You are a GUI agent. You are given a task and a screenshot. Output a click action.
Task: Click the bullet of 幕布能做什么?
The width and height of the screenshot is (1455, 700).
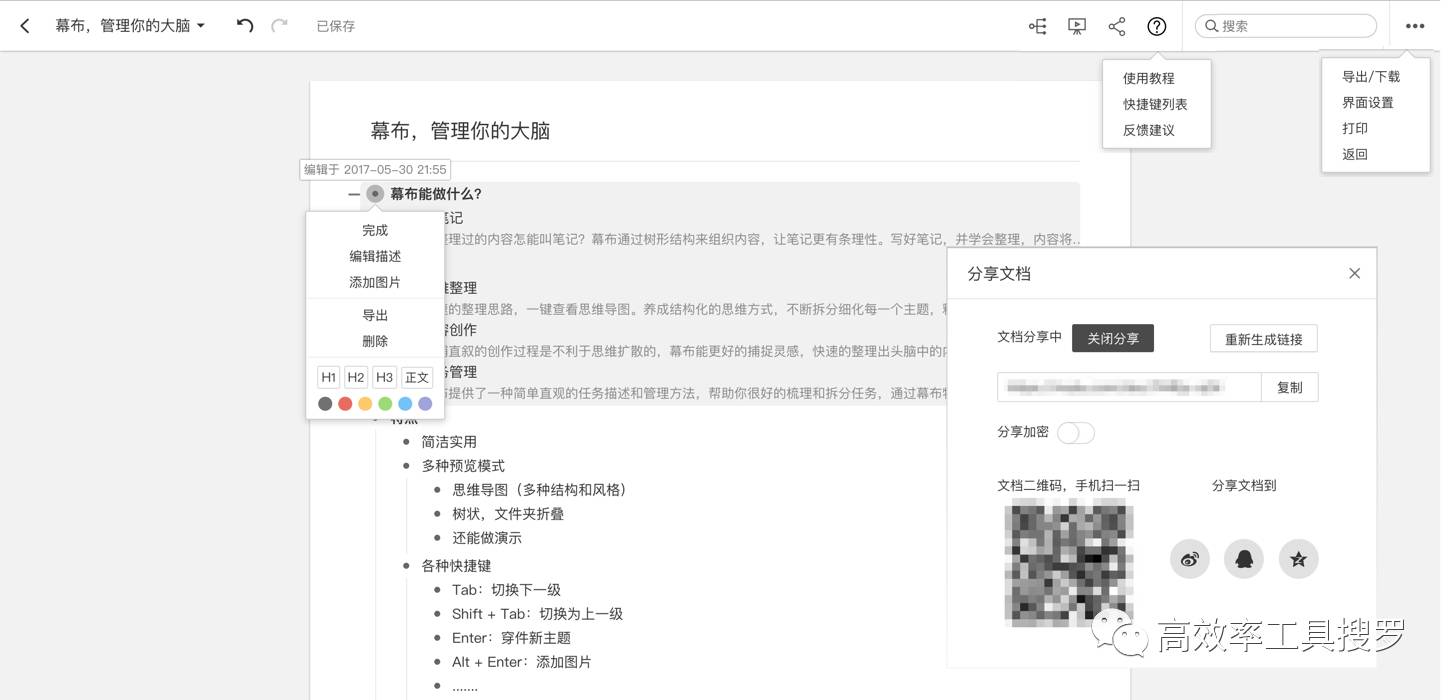pyautogui.click(x=375, y=194)
